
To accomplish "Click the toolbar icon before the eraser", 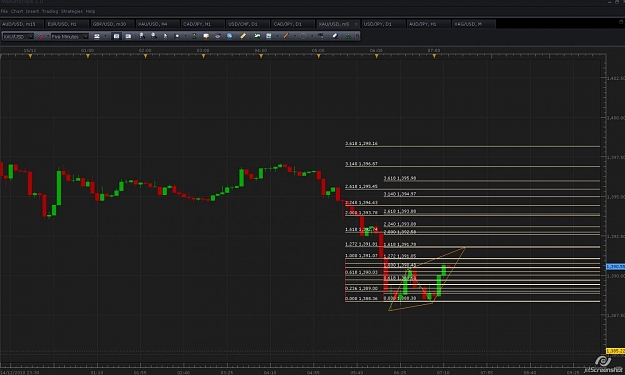I will pos(321,36).
